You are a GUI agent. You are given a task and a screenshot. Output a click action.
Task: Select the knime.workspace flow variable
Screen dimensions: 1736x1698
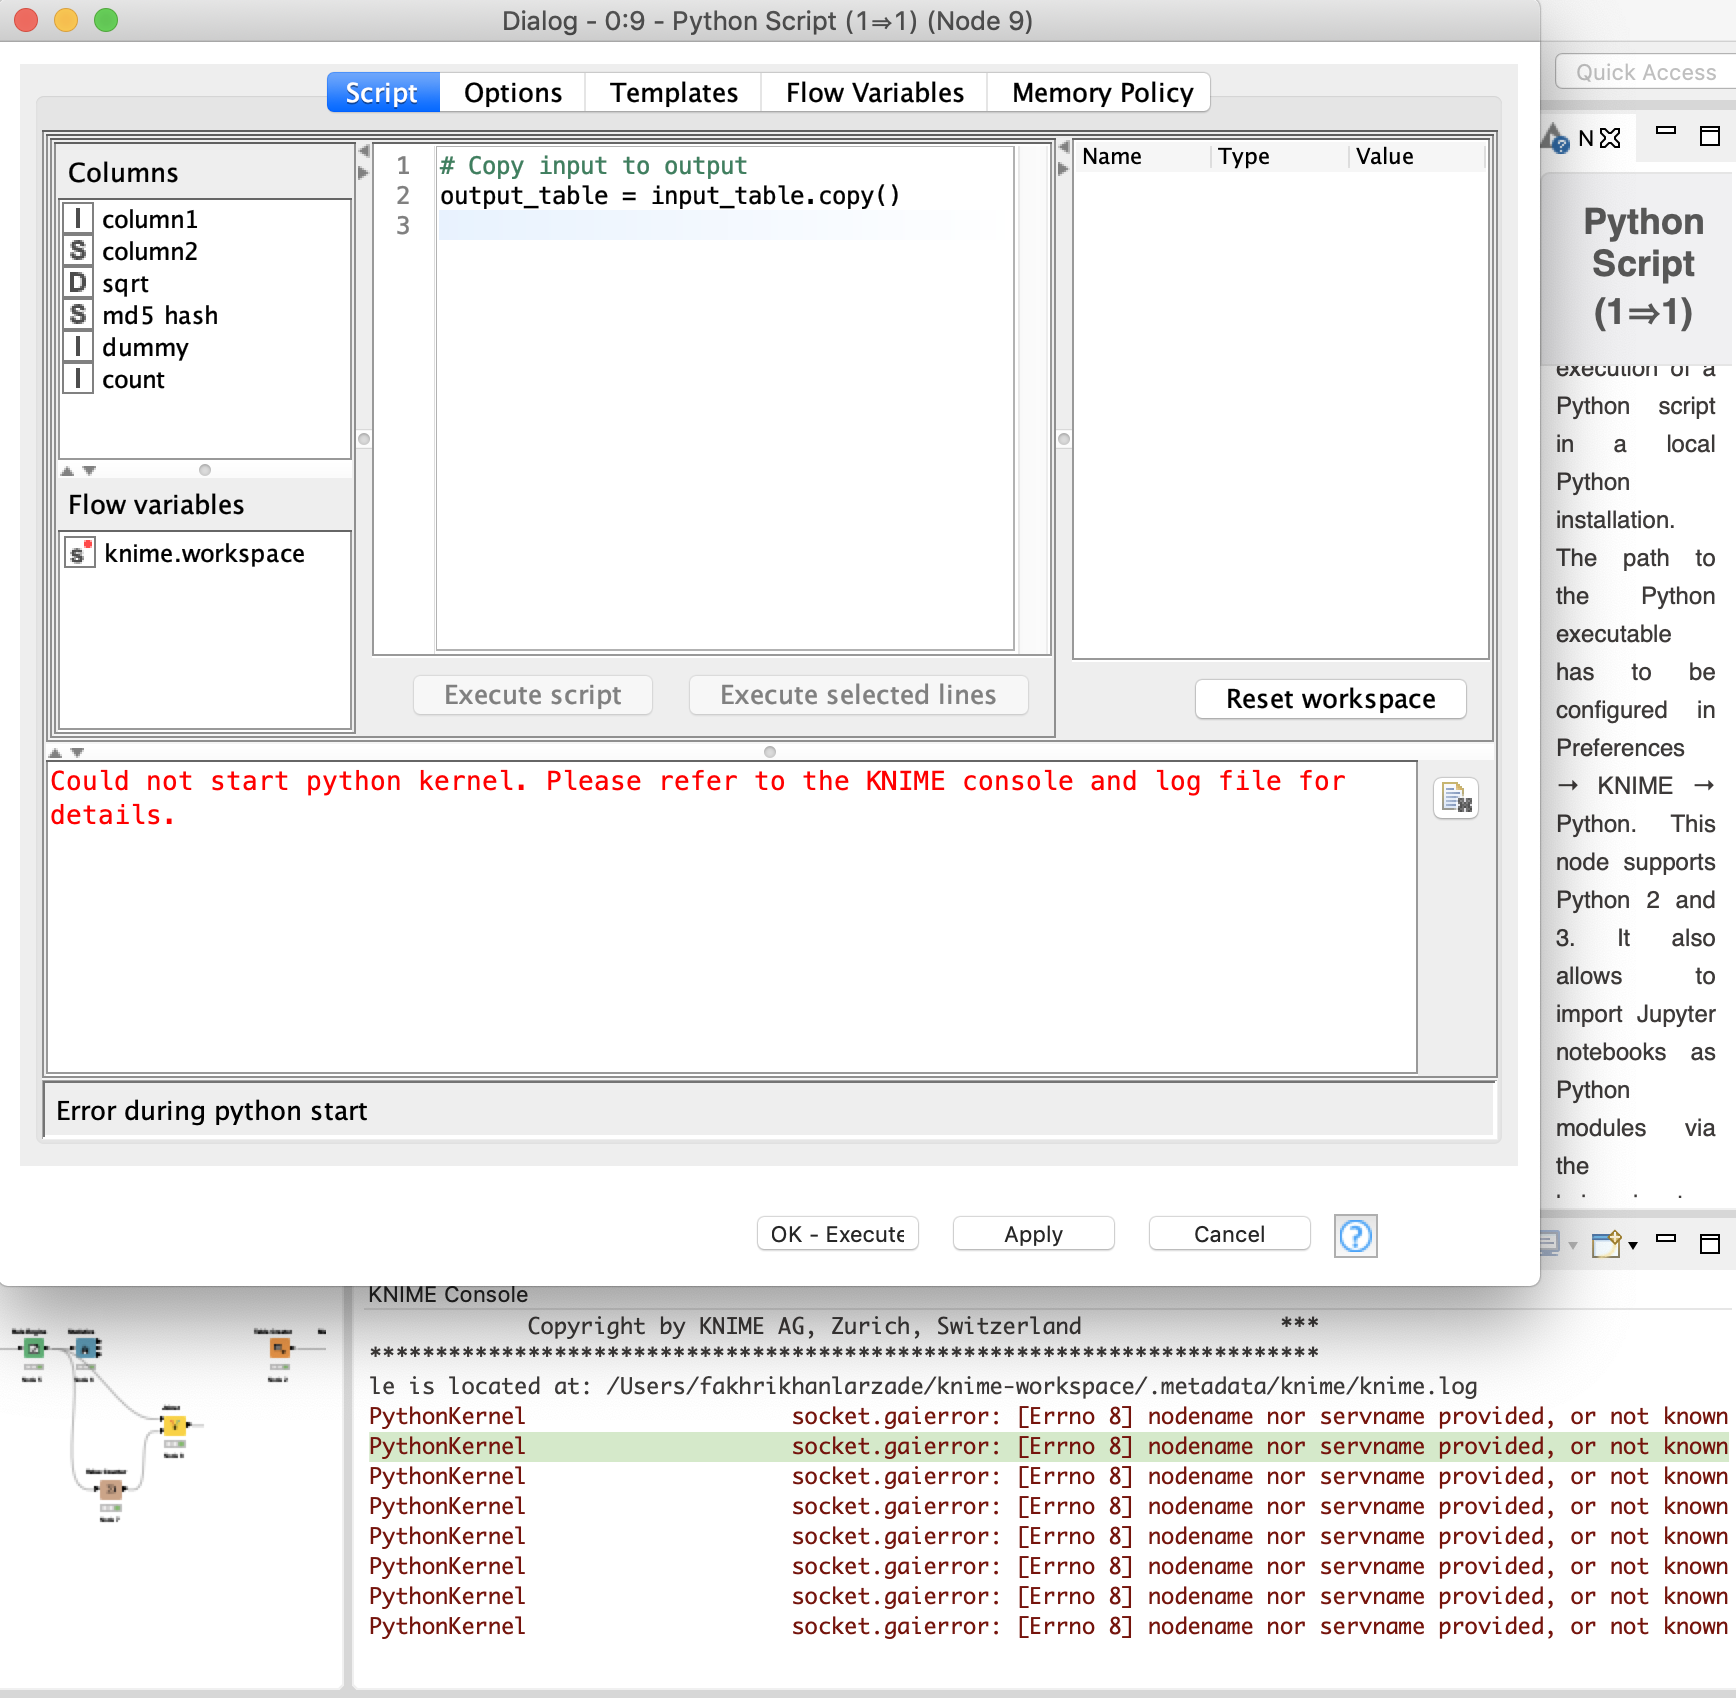coord(204,553)
